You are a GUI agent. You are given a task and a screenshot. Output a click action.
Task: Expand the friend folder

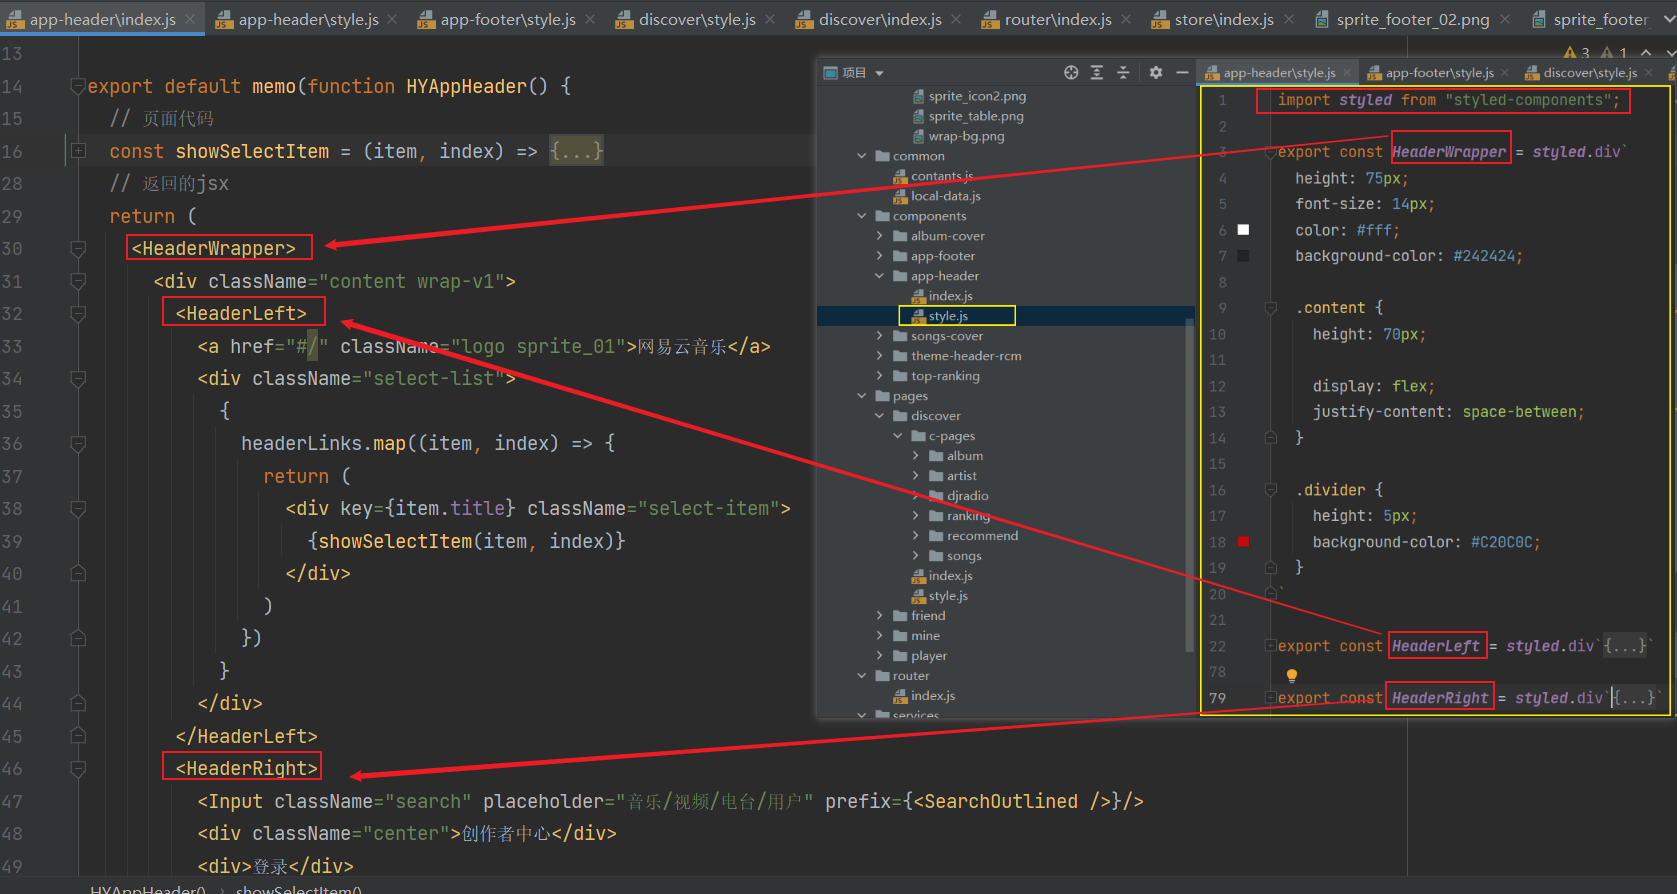tap(880, 616)
